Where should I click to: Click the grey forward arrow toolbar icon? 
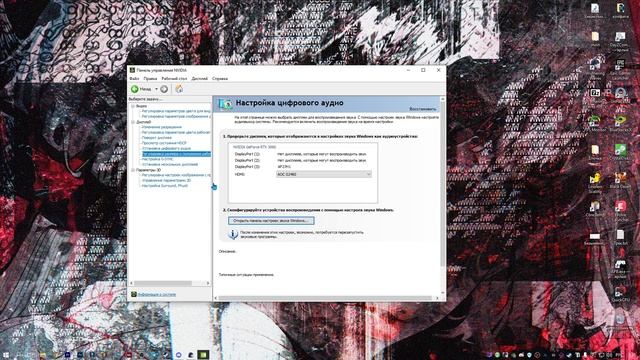coord(164,89)
